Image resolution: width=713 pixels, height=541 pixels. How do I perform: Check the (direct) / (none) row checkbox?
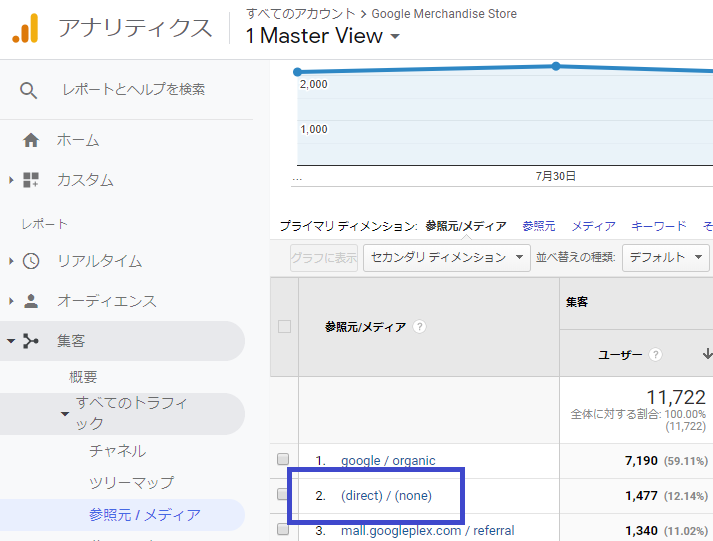coord(284,495)
